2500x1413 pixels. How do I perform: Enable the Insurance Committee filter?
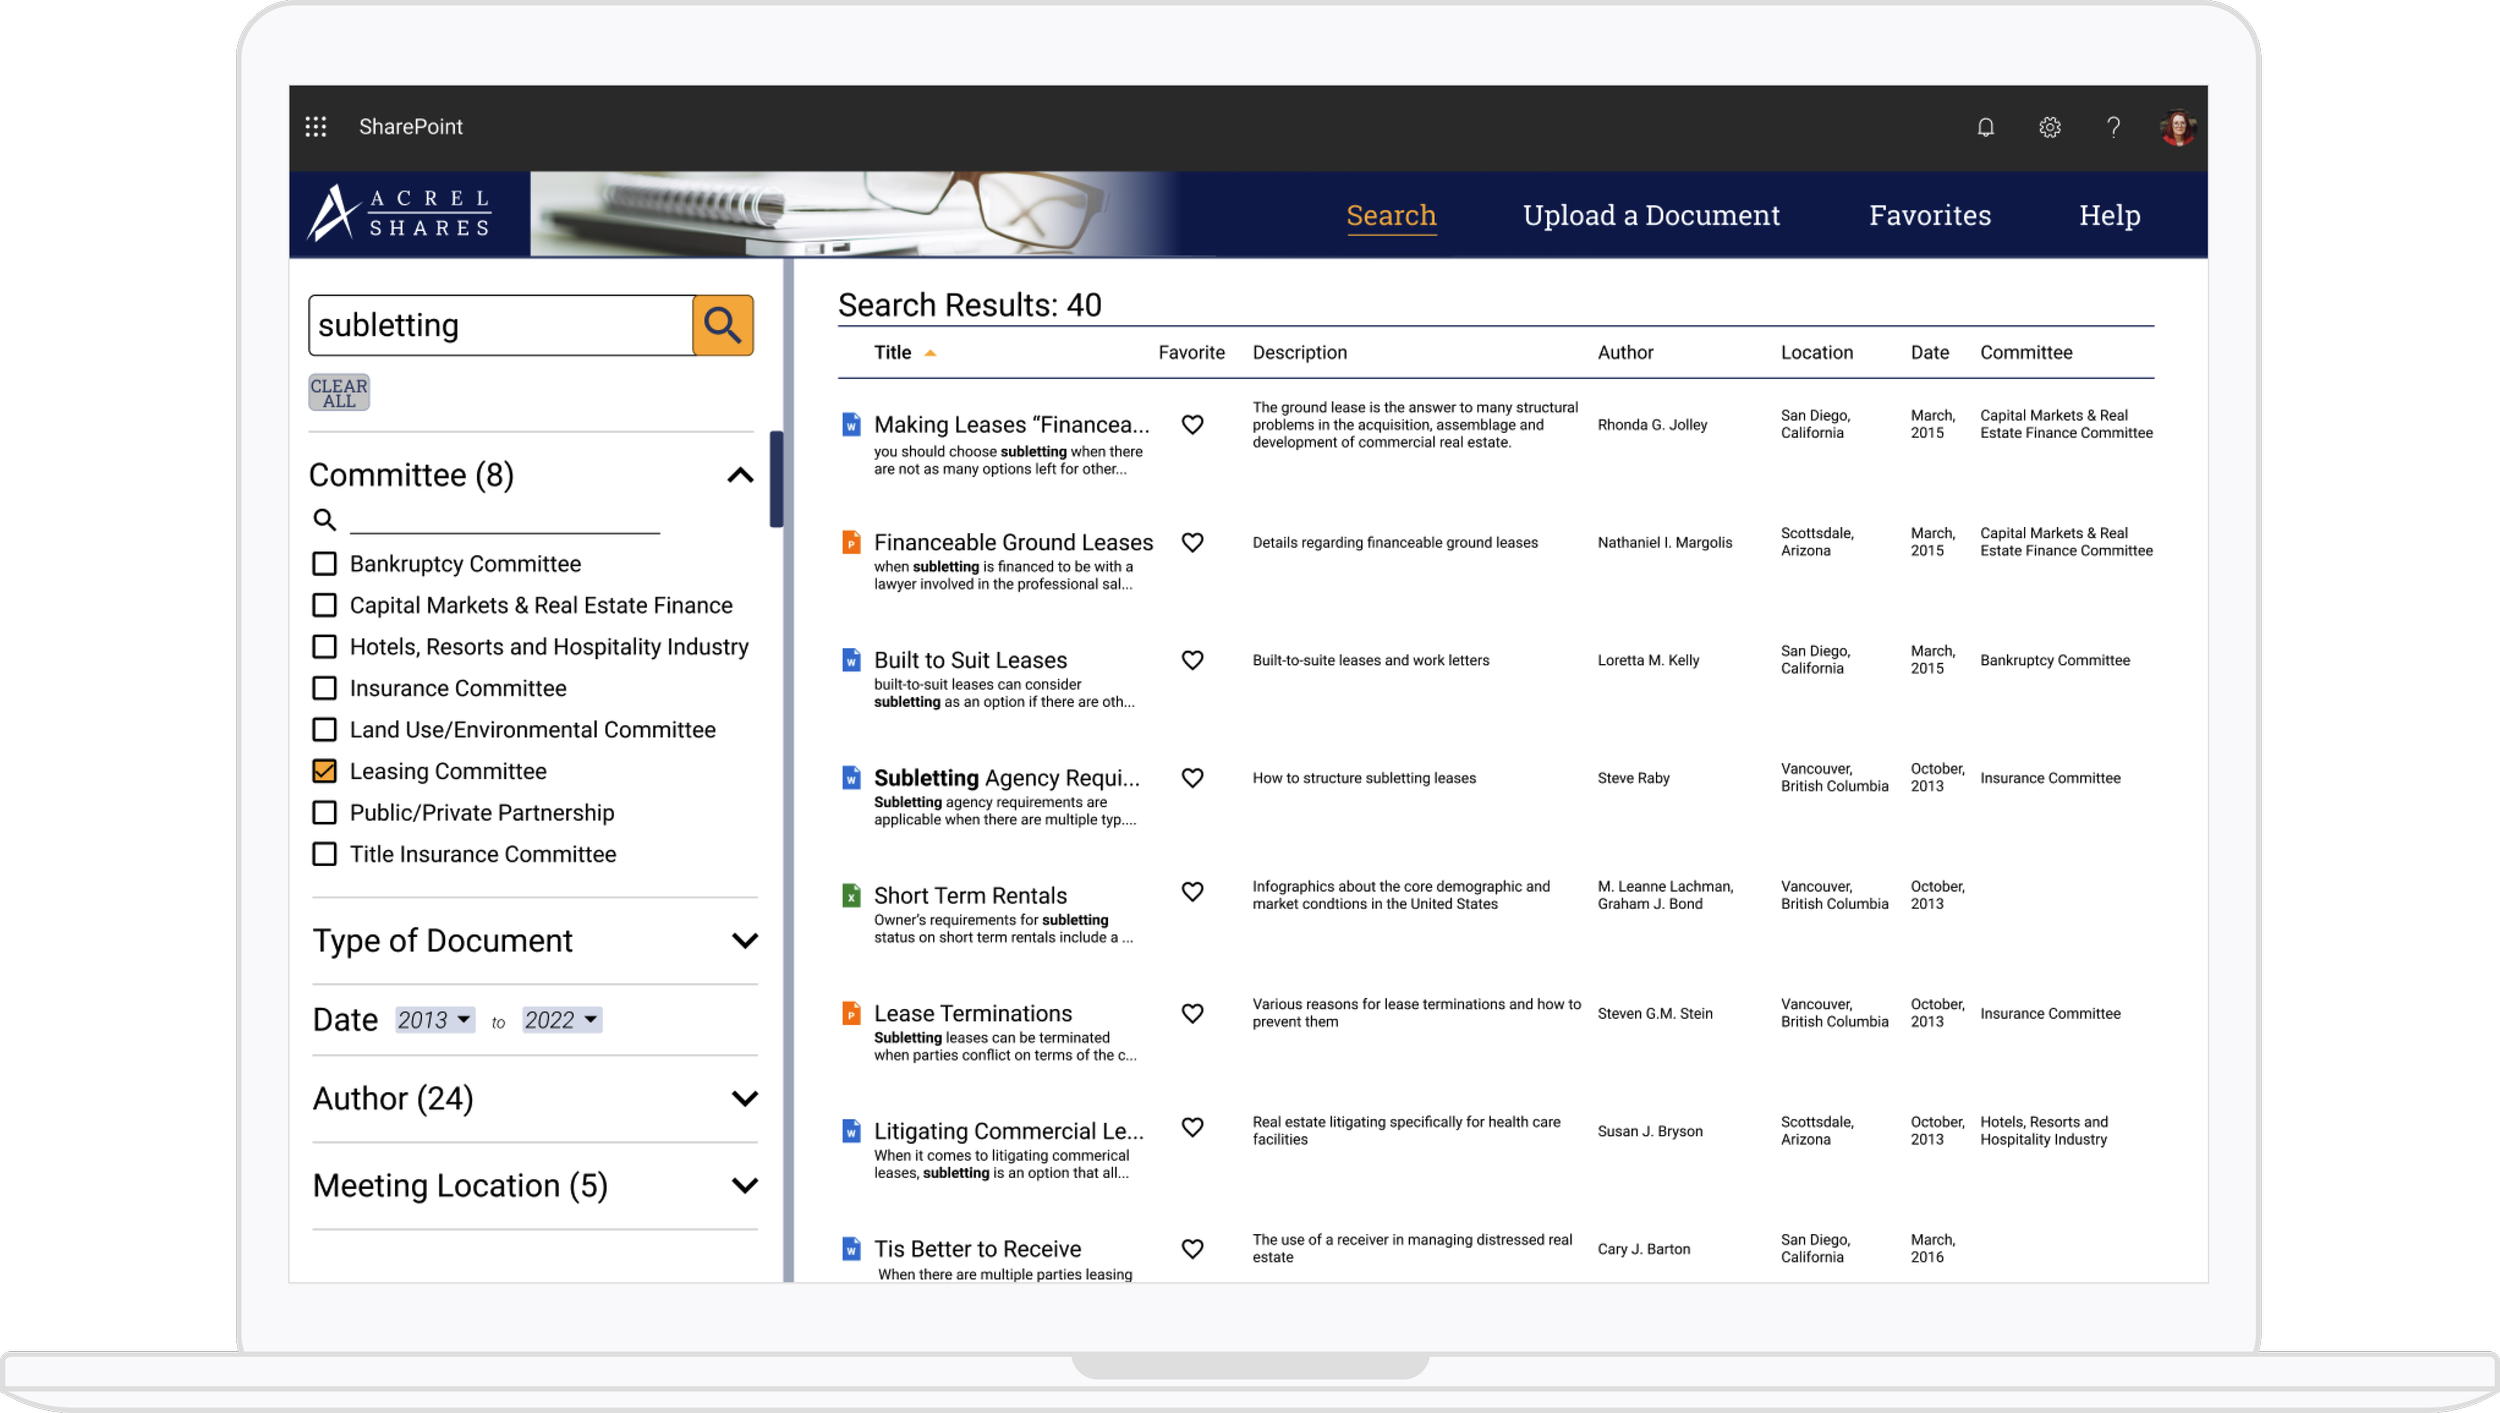pyautogui.click(x=324, y=687)
